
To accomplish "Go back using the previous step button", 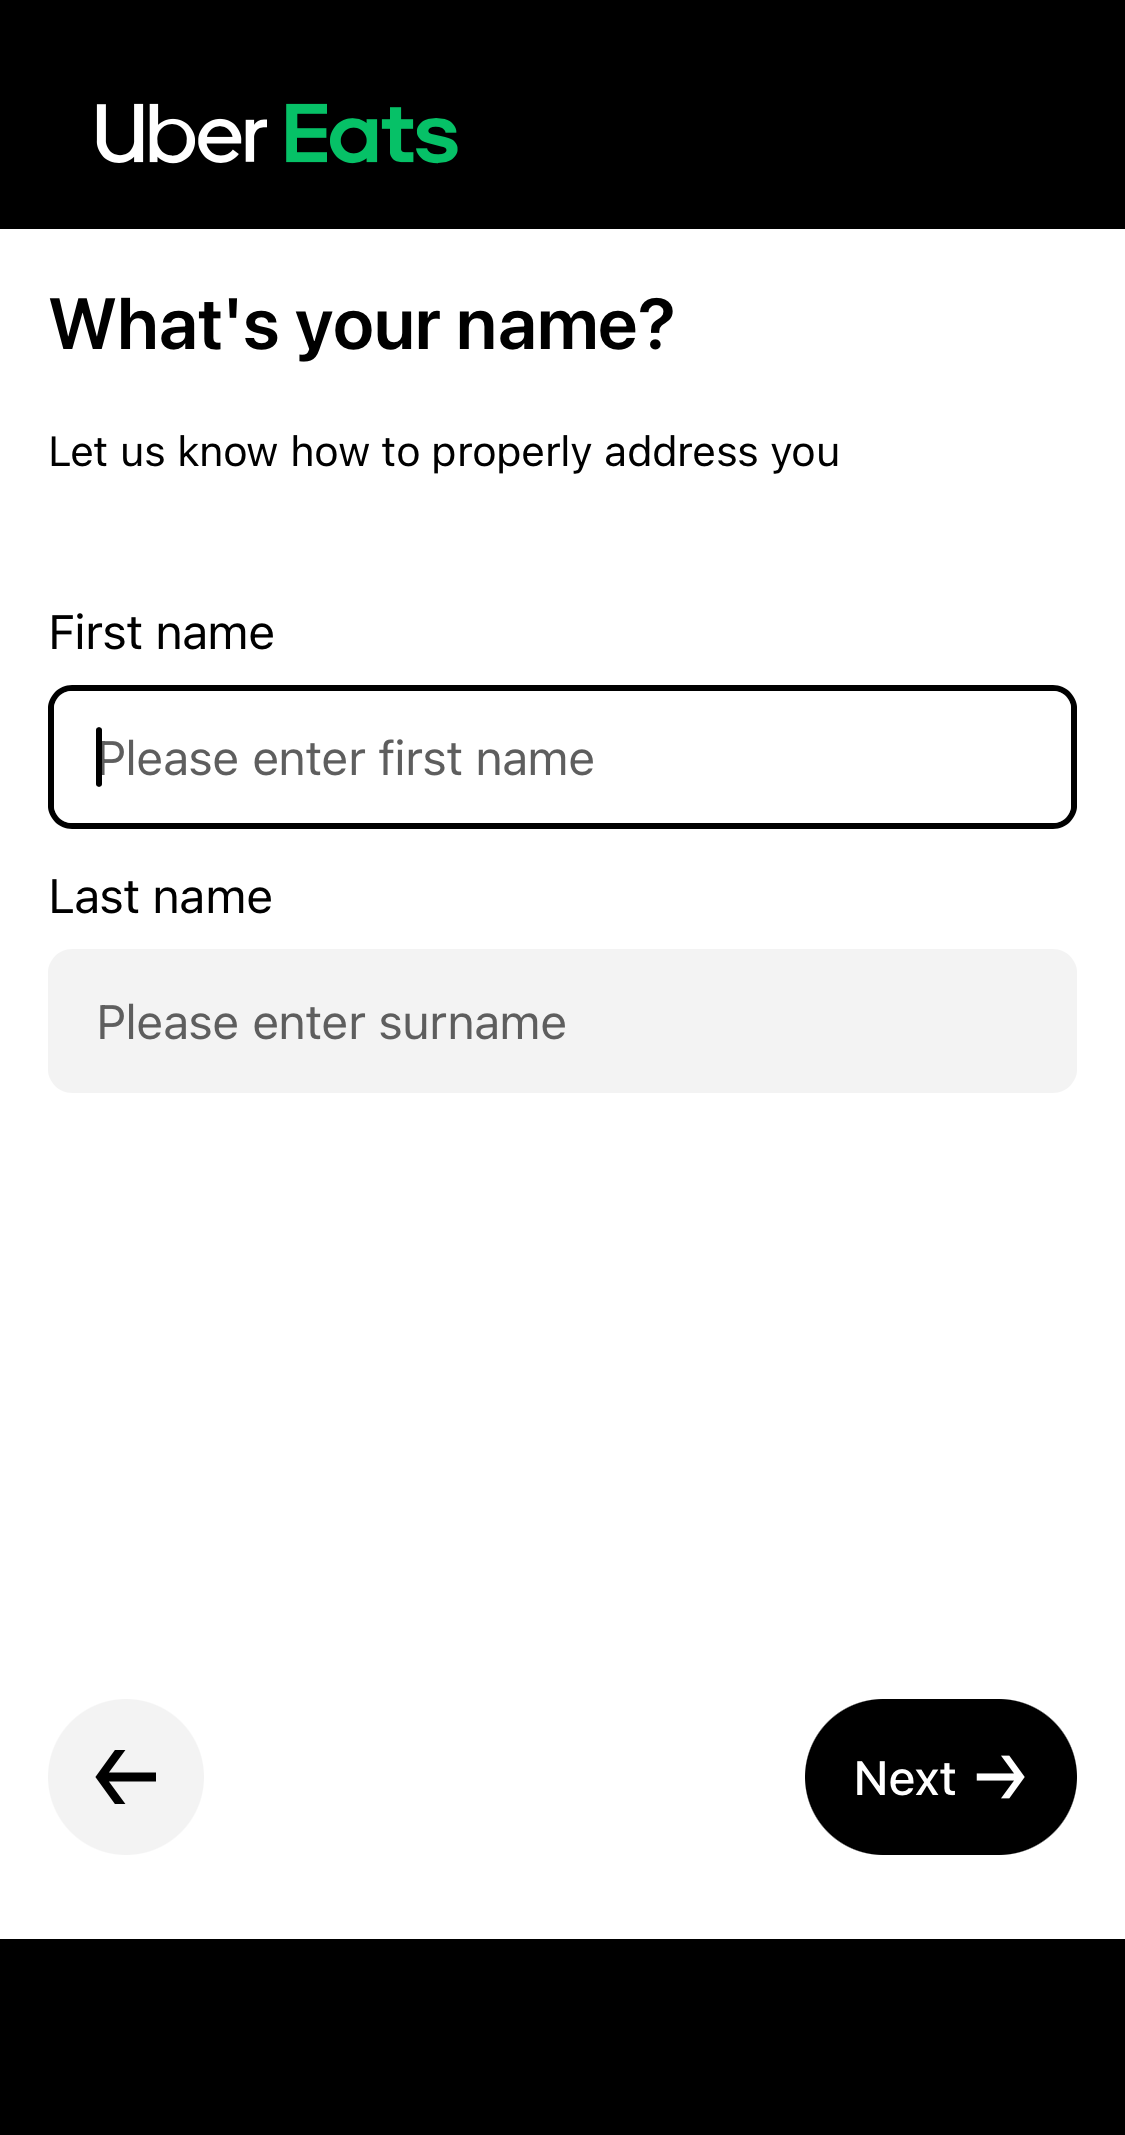I will tap(124, 1776).
